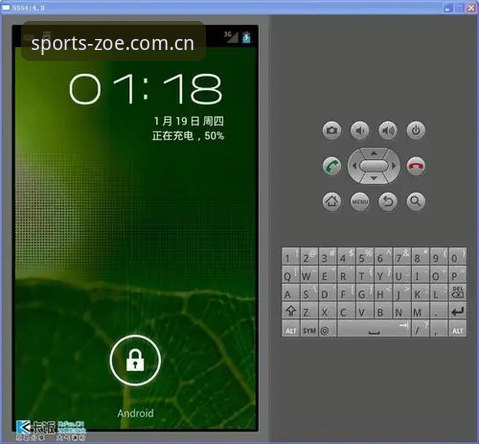
Task: Toggle the shift key on keyboard
Action: pos(290,311)
